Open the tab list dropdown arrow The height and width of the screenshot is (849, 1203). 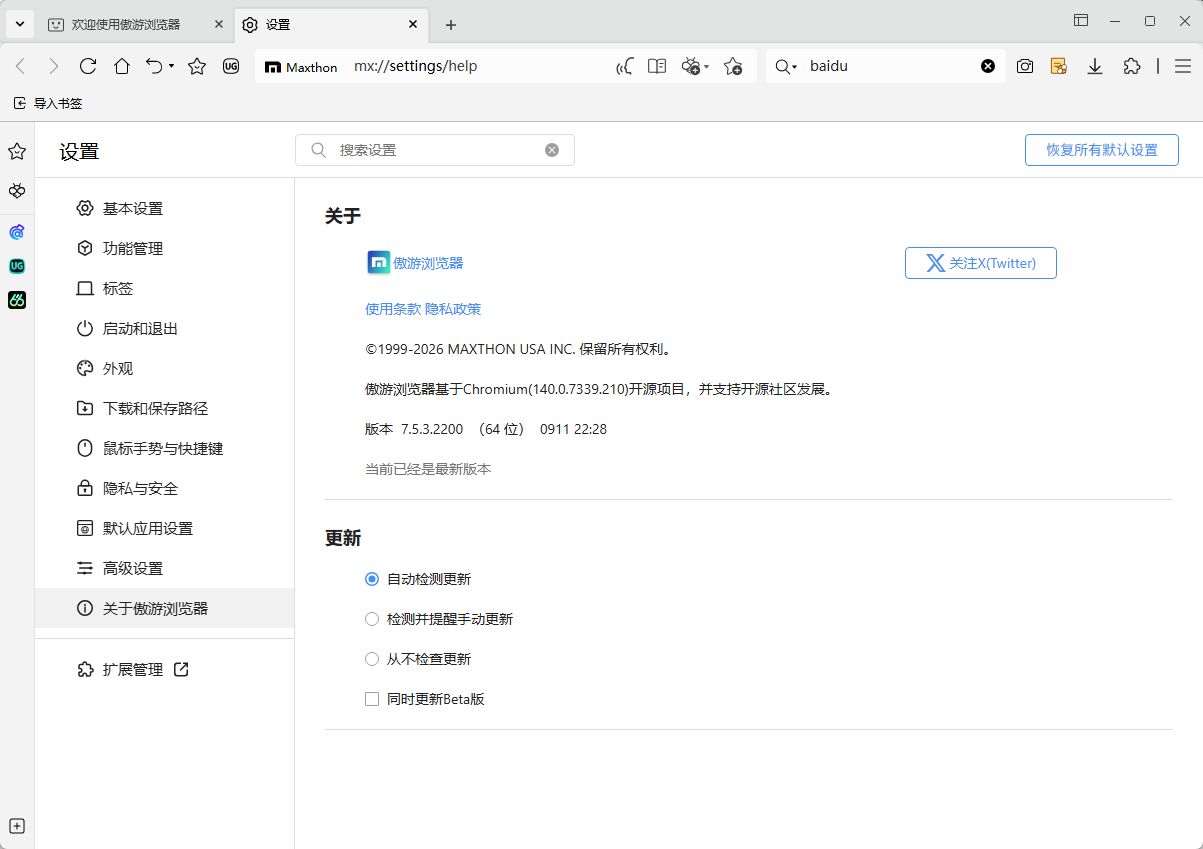coord(19,23)
